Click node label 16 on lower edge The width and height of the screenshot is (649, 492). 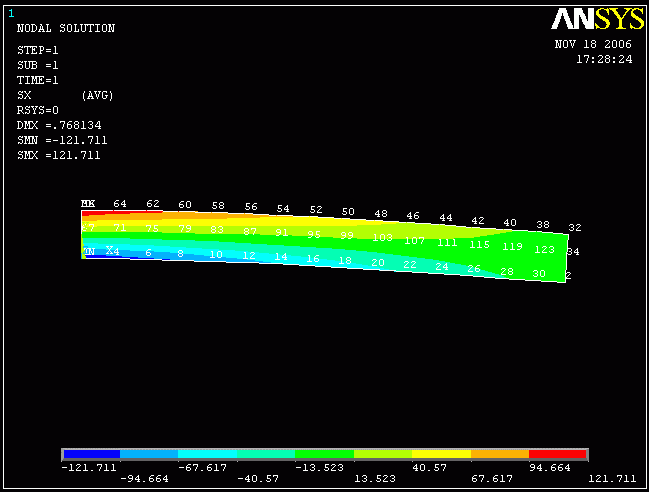click(x=312, y=259)
